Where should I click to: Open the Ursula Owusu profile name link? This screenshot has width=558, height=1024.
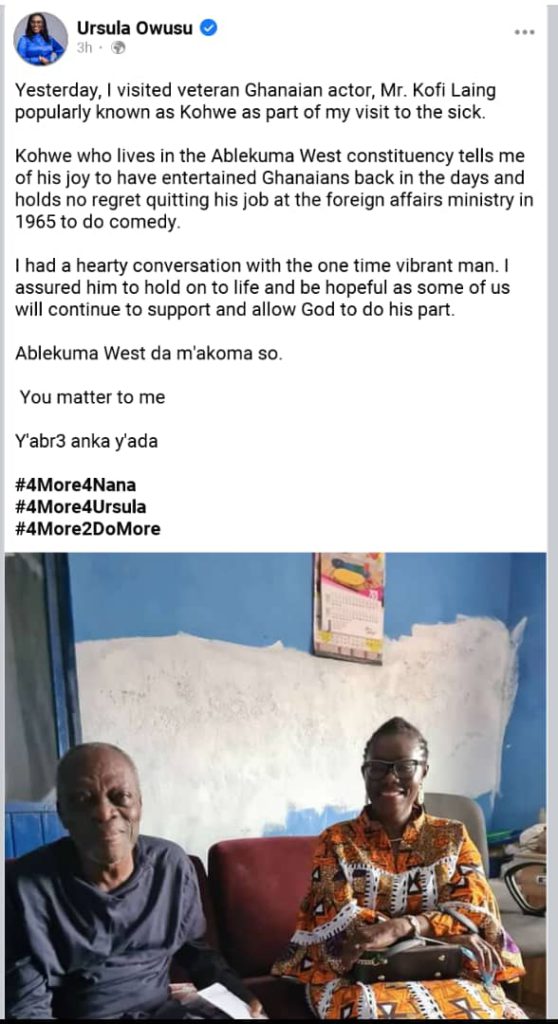point(135,28)
